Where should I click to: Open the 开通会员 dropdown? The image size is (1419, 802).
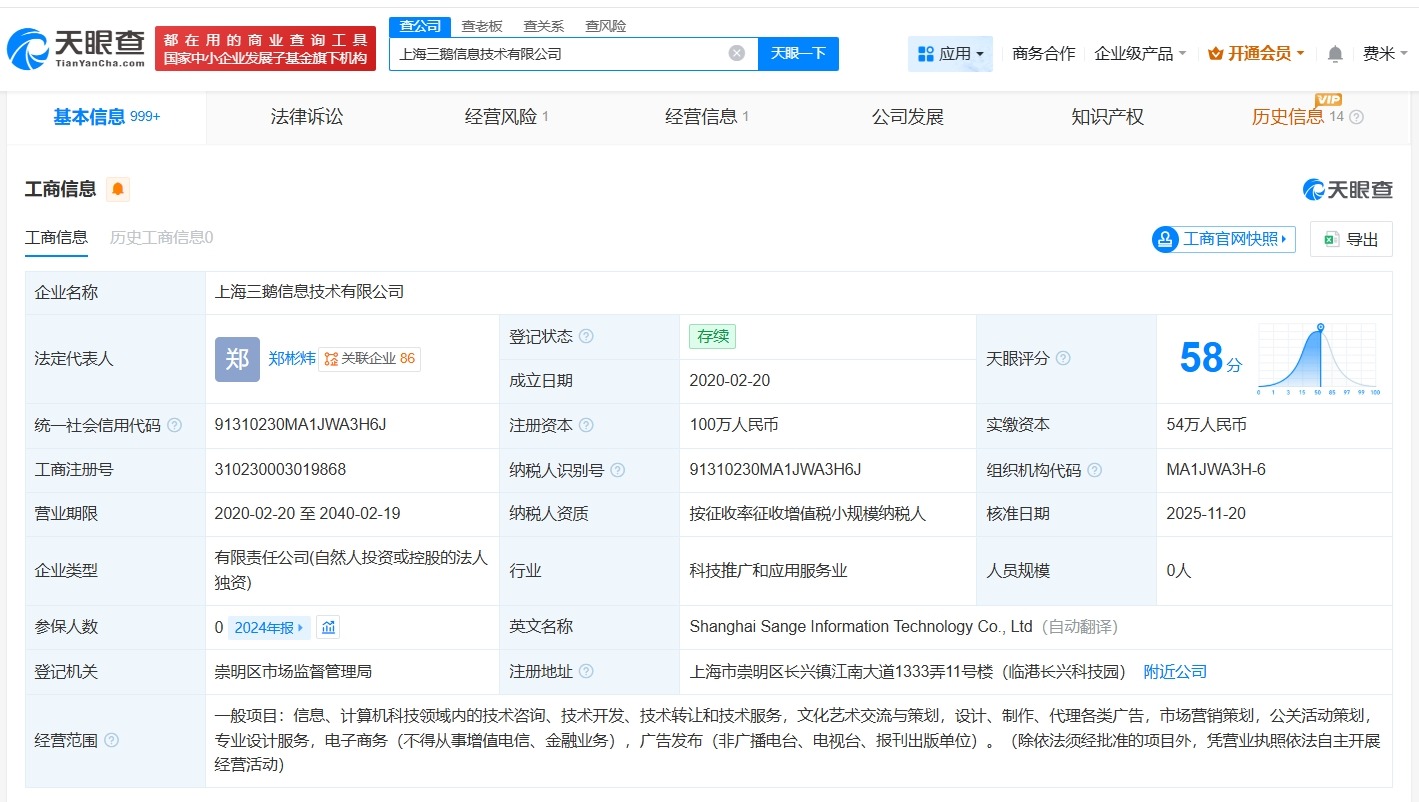click(x=1255, y=54)
